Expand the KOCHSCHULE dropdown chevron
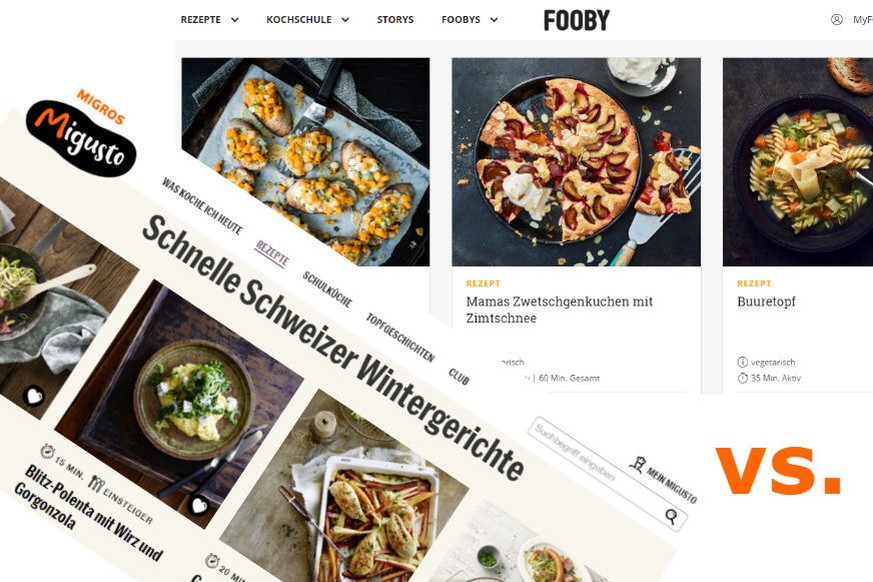The width and height of the screenshot is (873, 582). click(x=345, y=20)
